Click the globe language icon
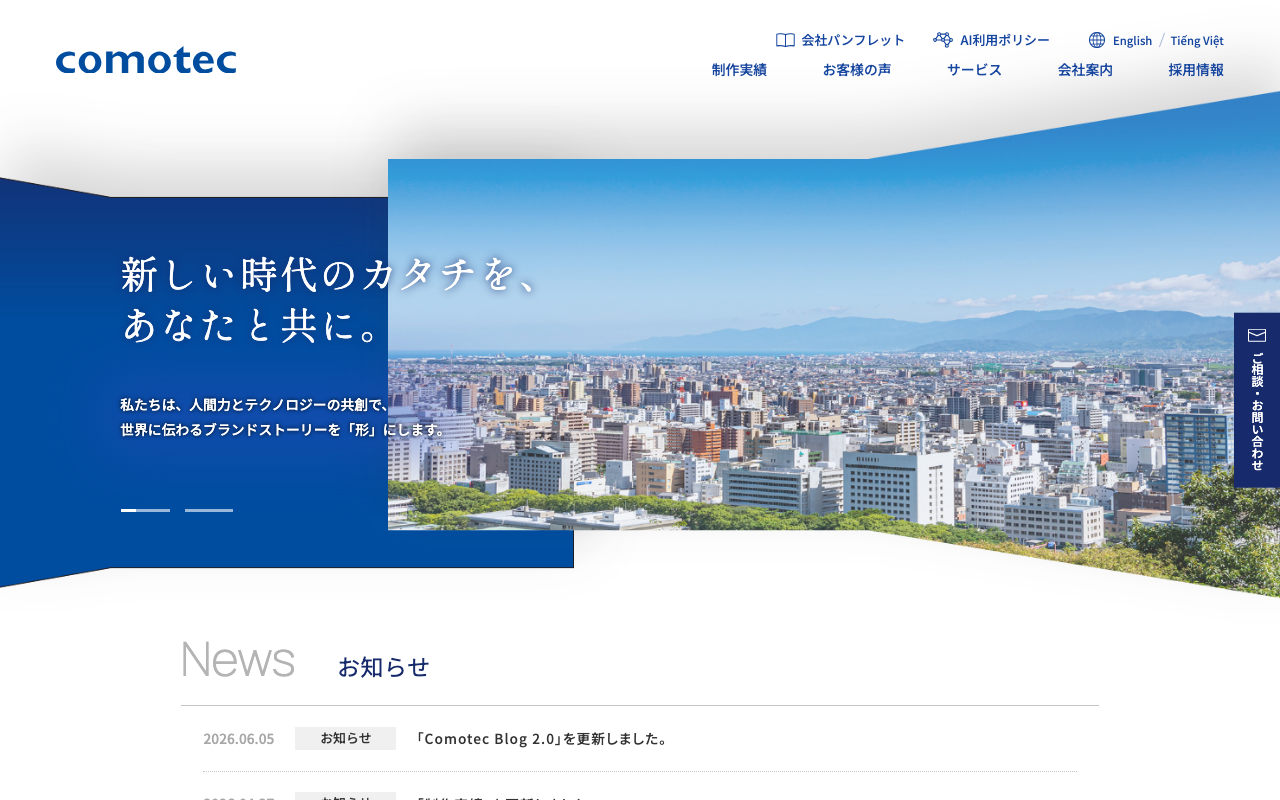The width and height of the screenshot is (1280, 800). pos(1097,40)
